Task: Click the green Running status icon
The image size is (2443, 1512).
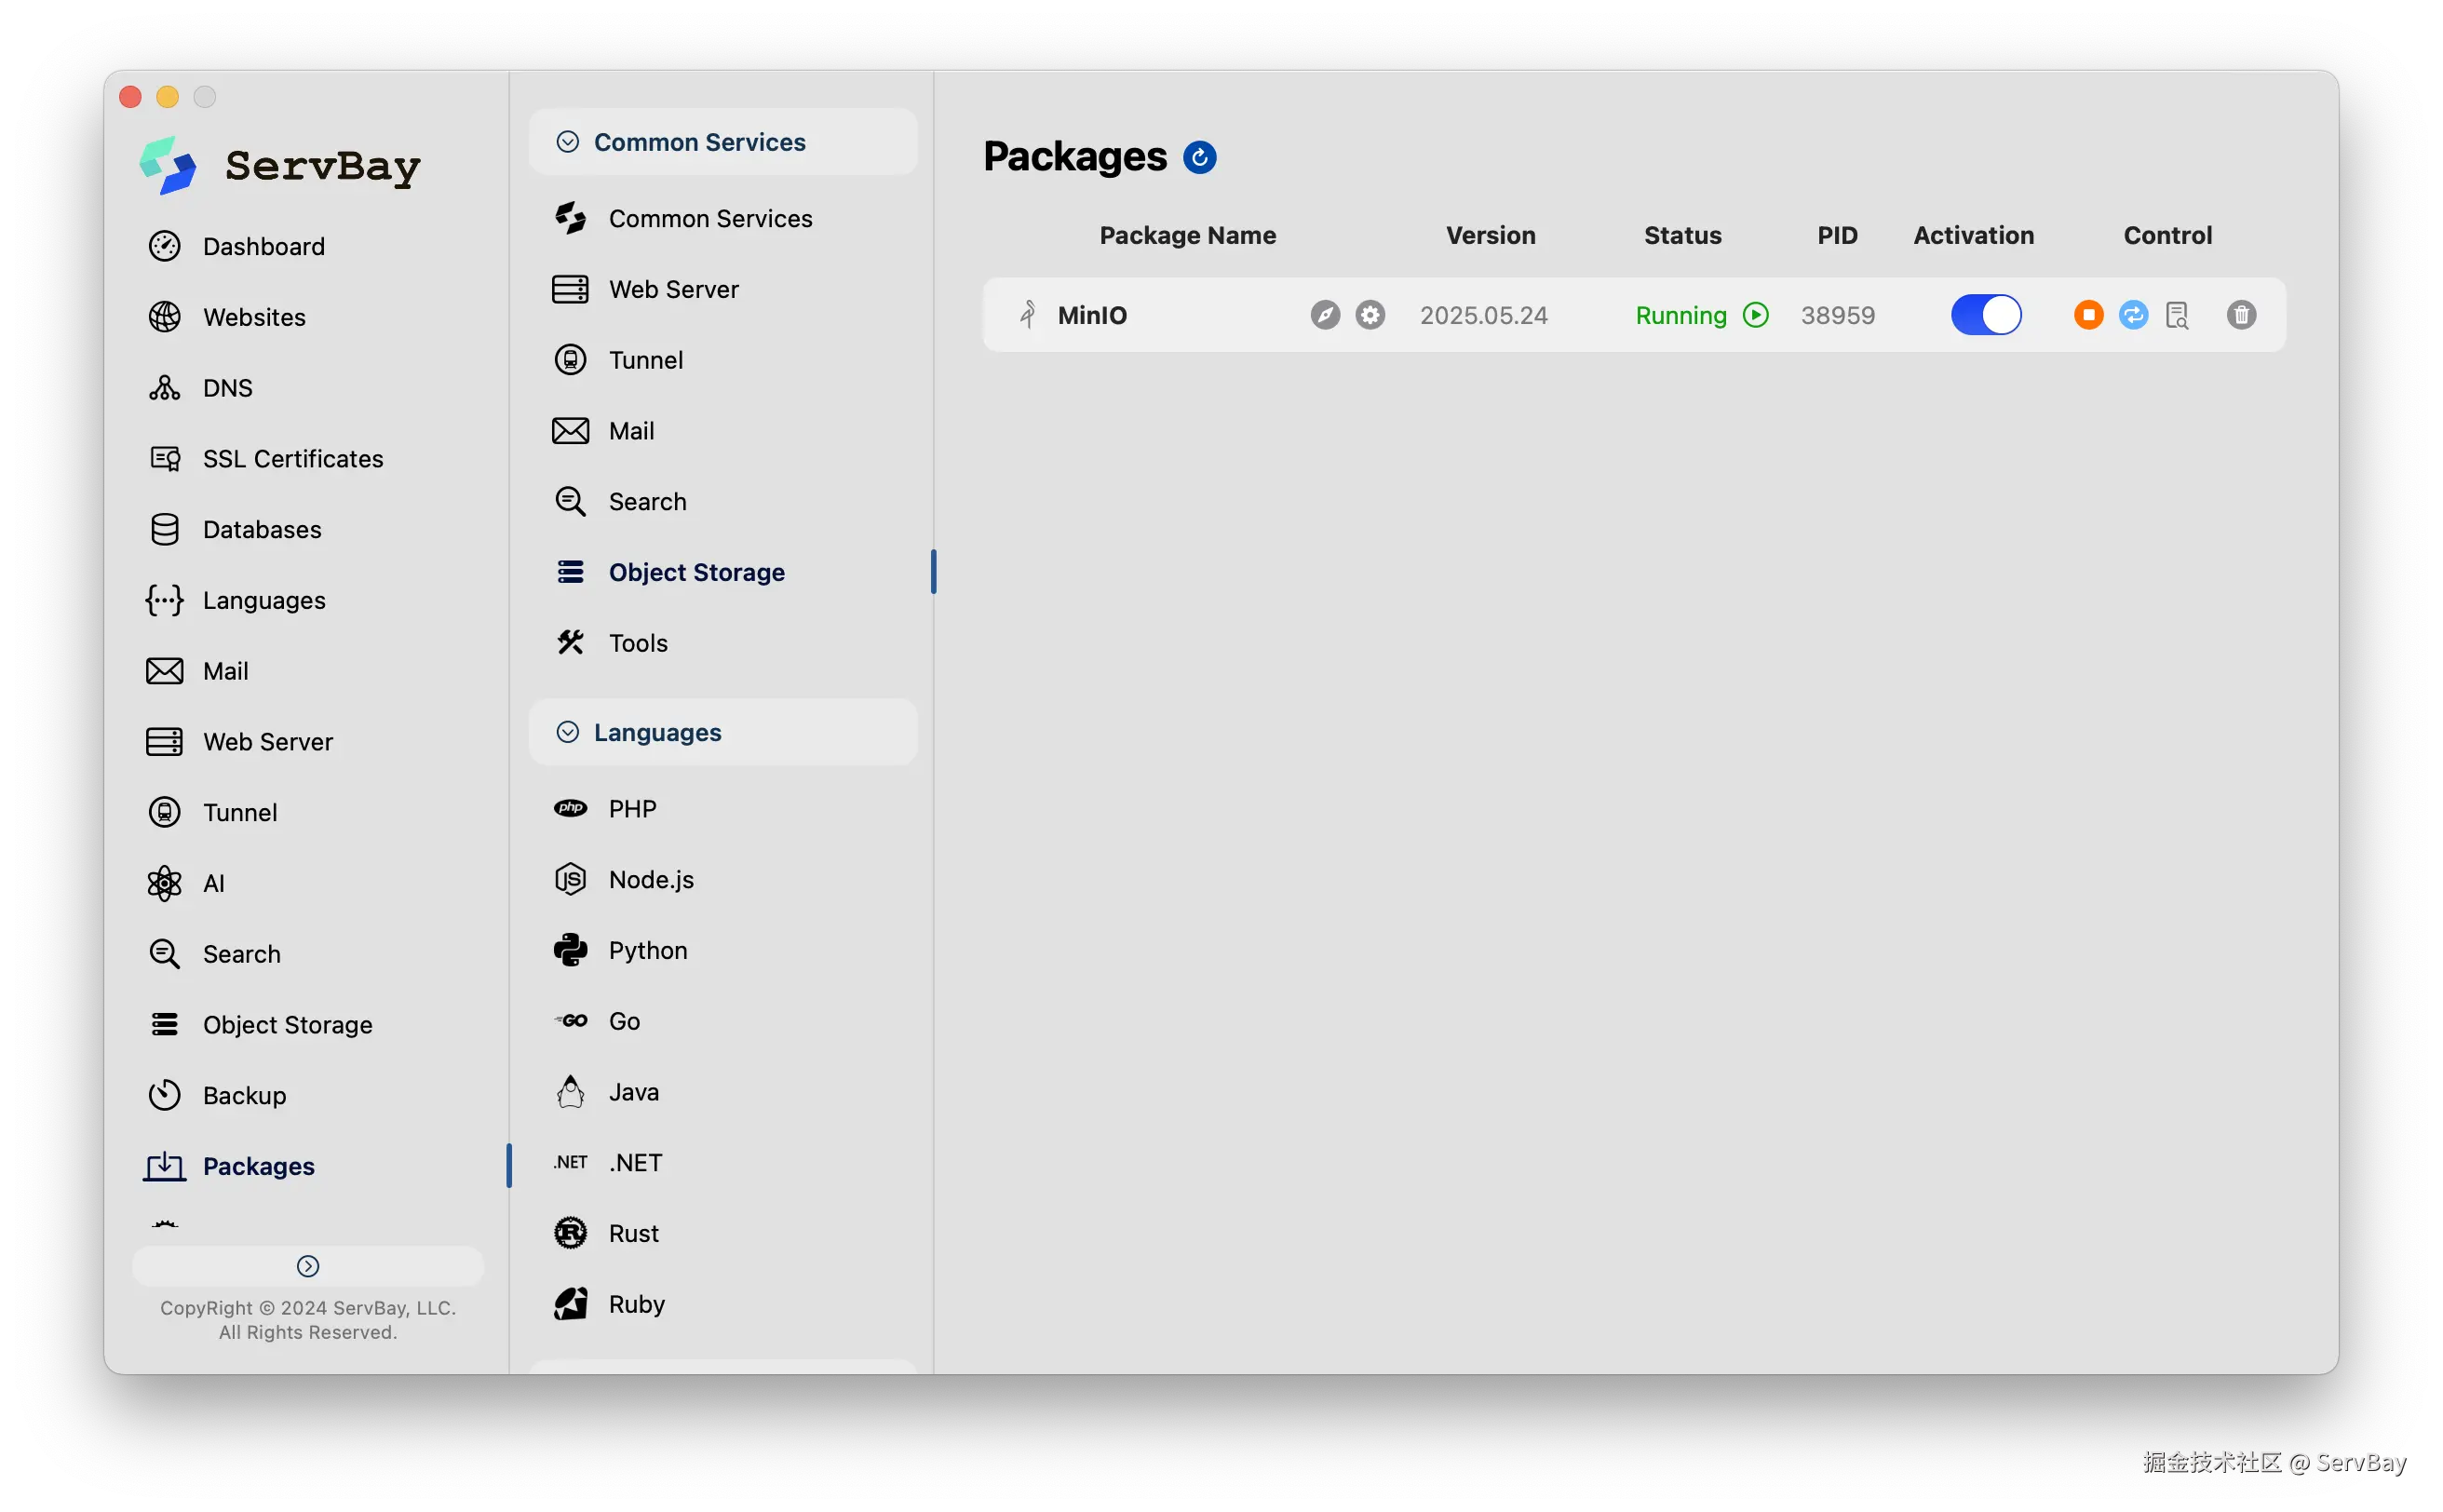Action: click(x=1755, y=315)
